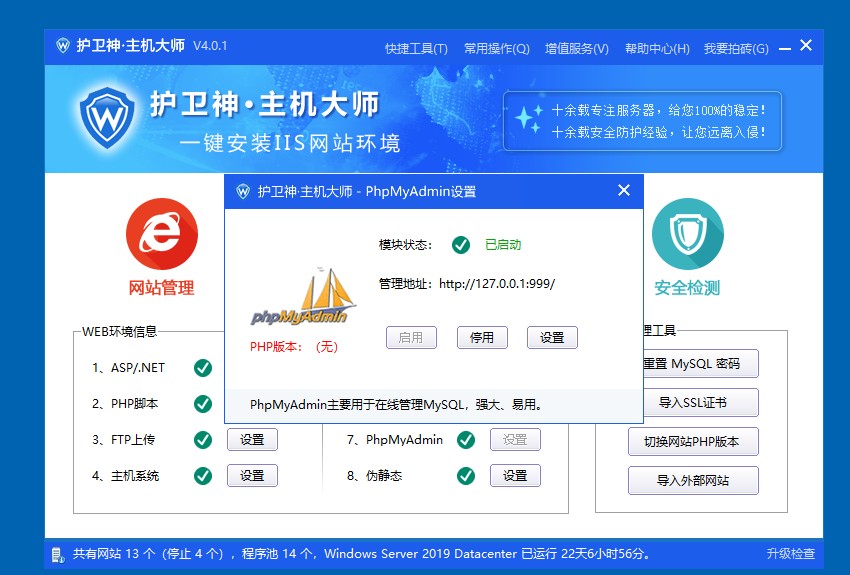Viewport: 850px width, 575px height.
Task: Click the 安全检测 teal shield icon
Action: pyautogui.click(x=687, y=234)
